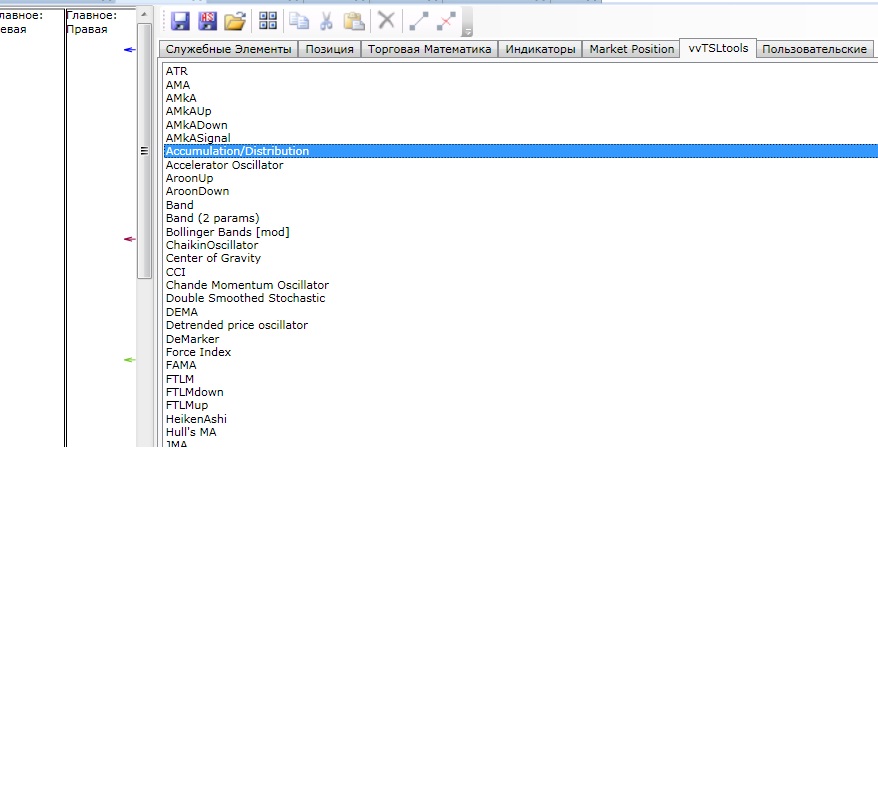The width and height of the screenshot is (878, 812).
Task: Switch to the Торговая Математика tab
Action: (x=429, y=49)
